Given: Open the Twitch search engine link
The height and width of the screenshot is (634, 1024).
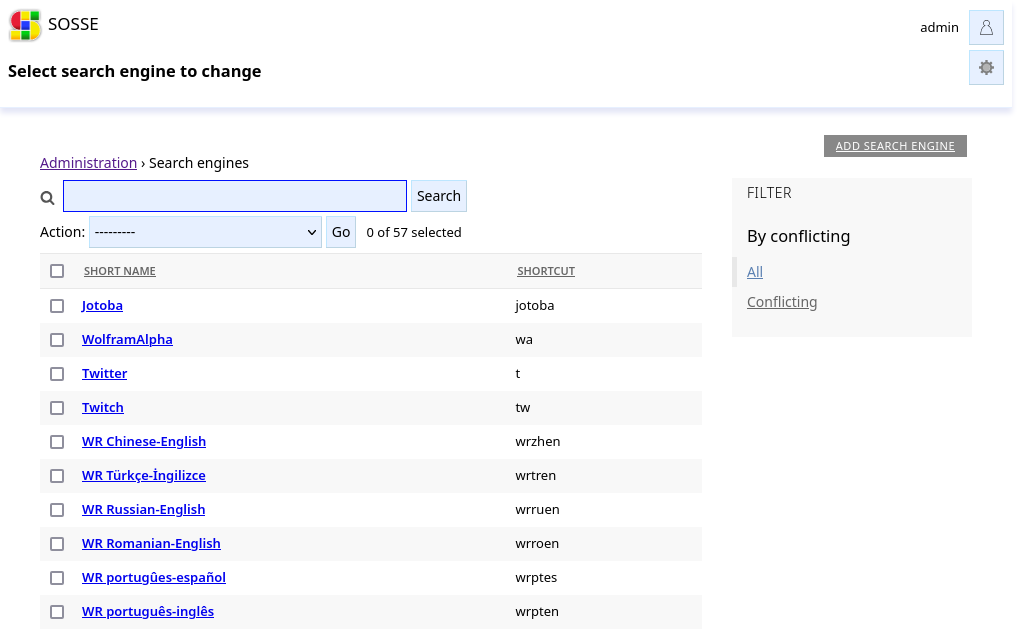Looking at the screenshot, I should point(103,407).
